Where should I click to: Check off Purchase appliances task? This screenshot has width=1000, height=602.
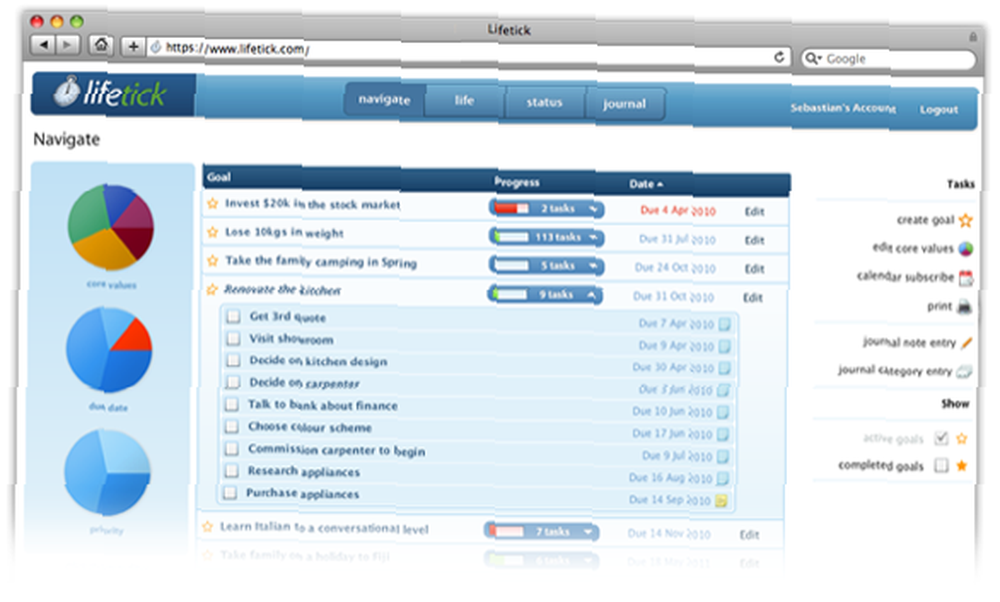230,492
